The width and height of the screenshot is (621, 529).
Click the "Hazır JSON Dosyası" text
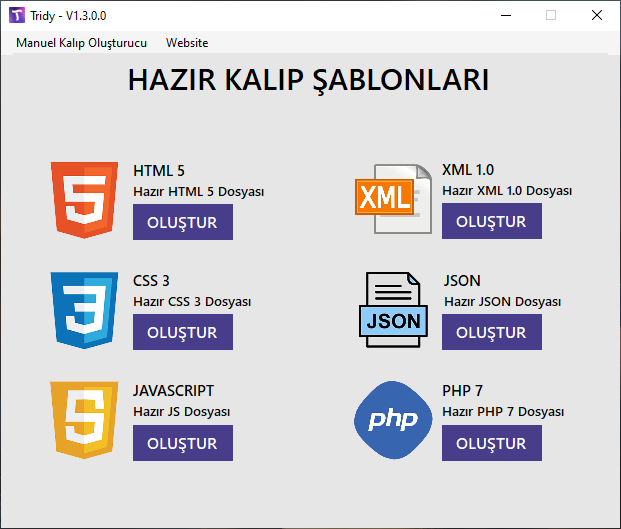(503, 302)
